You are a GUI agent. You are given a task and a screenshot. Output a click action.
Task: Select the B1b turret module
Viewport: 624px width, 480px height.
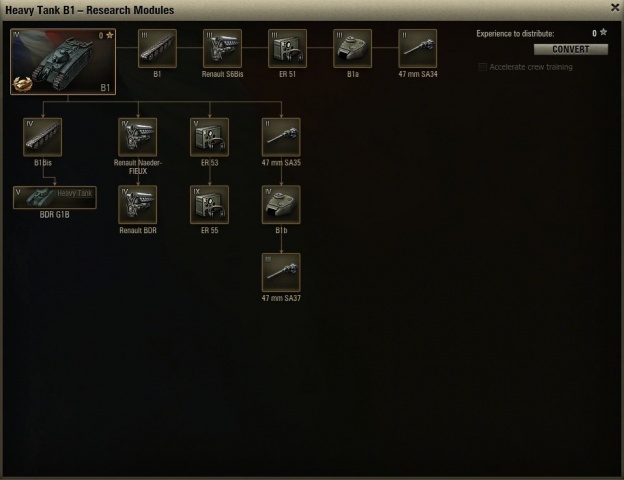[281, 205]
